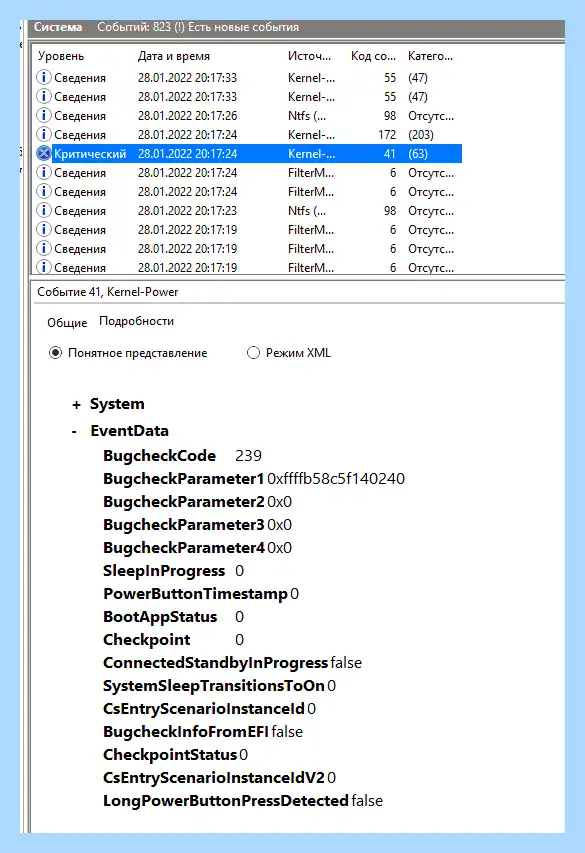Click info icon of 20:17:26 Ntfs row
Image resolution: width=585 pixels, height=853 pixels.
click(44, 115)
